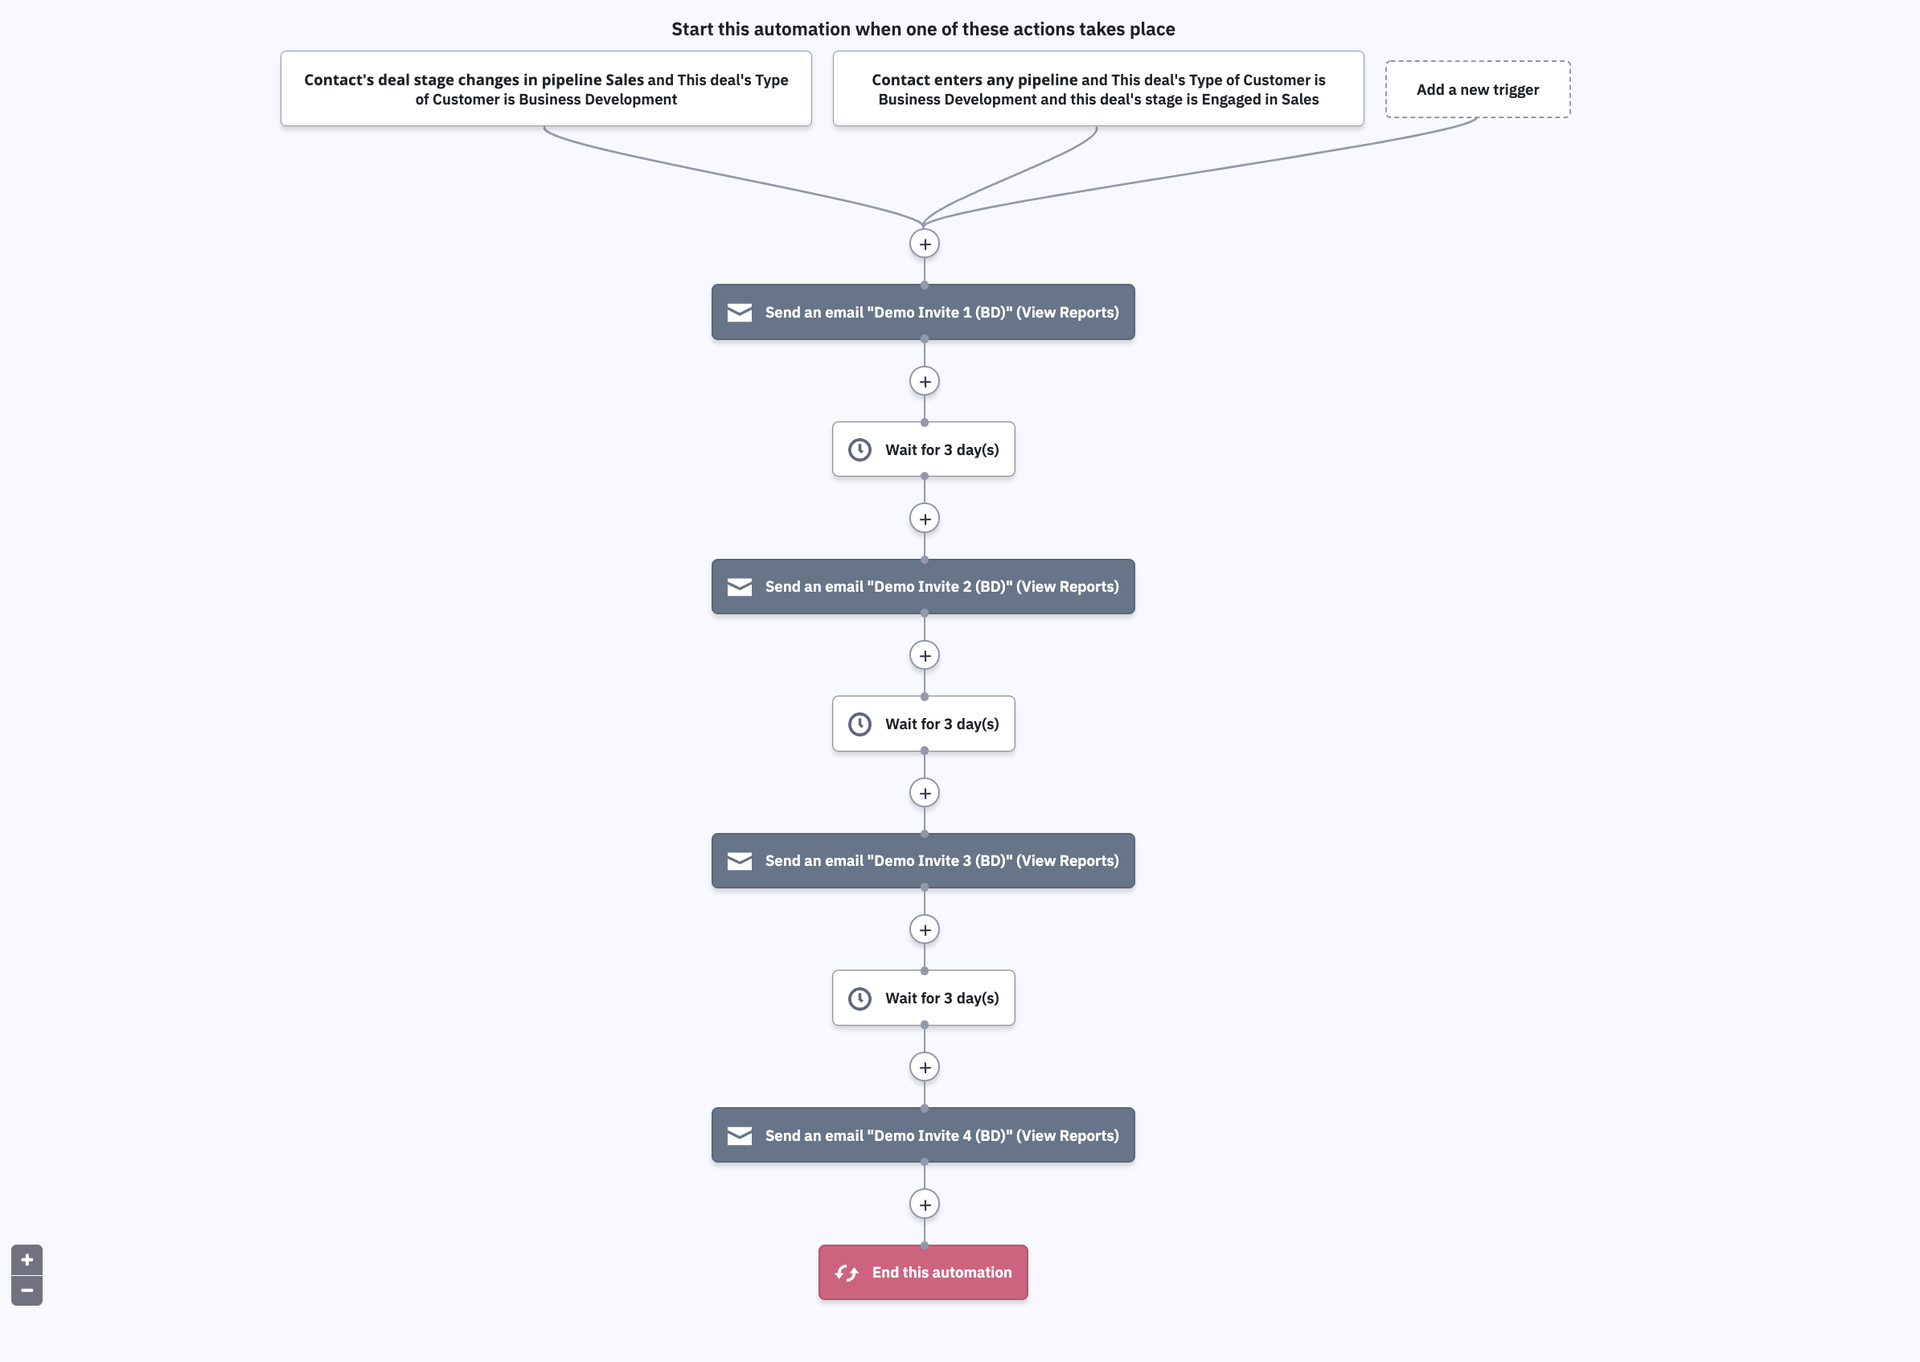Screen dimensions: 1920x1362
Task: Open deal stage changes in pipeline Sales trigger
Action: coord(546,89)
